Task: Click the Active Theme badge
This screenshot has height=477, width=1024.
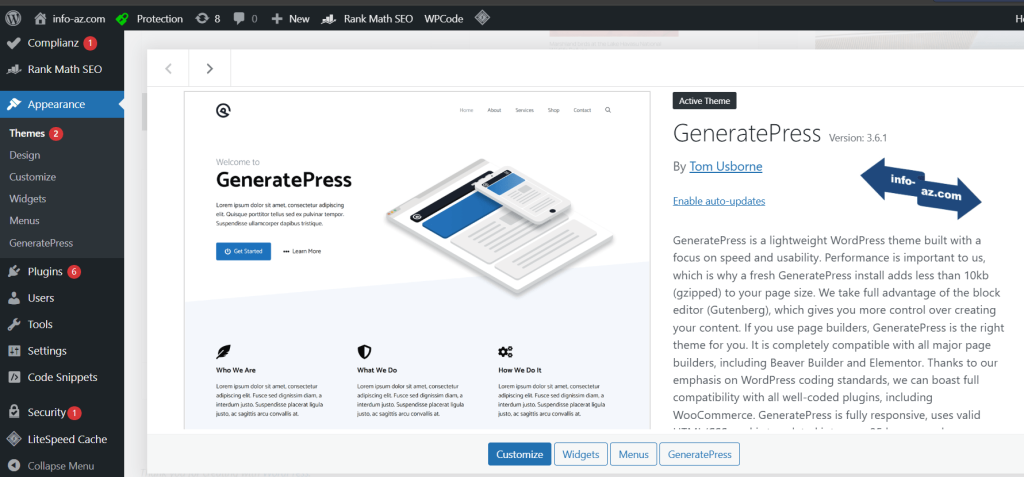Action: click(x=705, y=101)
